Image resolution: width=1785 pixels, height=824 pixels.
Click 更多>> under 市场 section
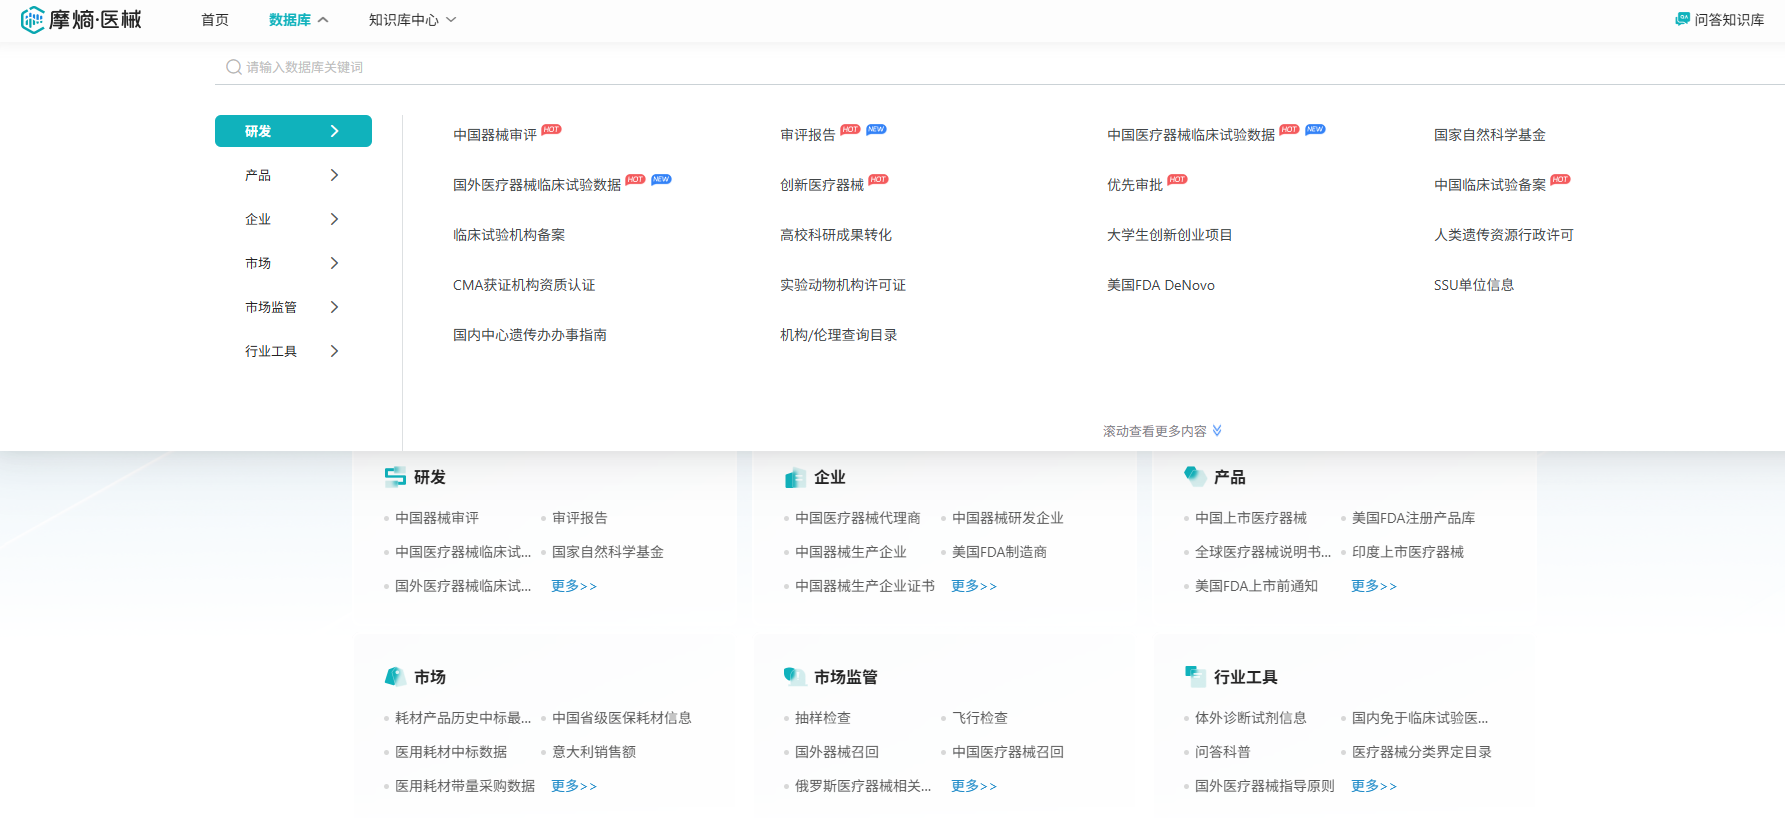pyautogui.click(x=574, y=786)
